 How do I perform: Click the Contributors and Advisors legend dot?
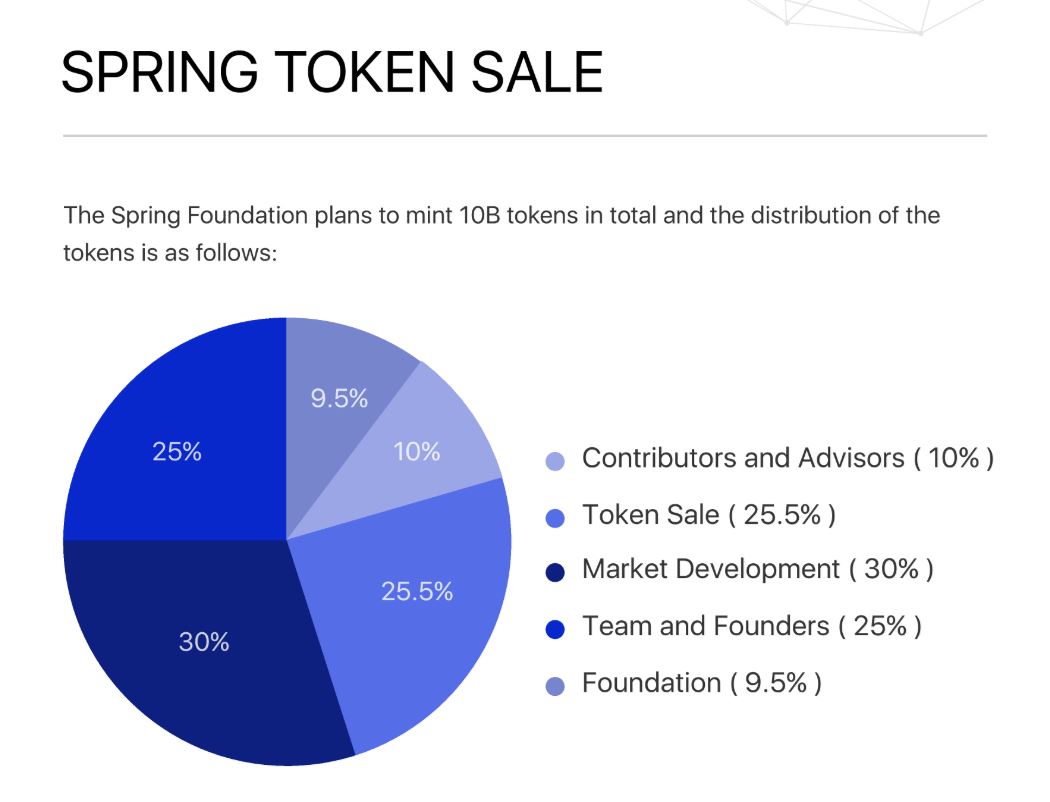pyautogui.click(x=555, y=461)
